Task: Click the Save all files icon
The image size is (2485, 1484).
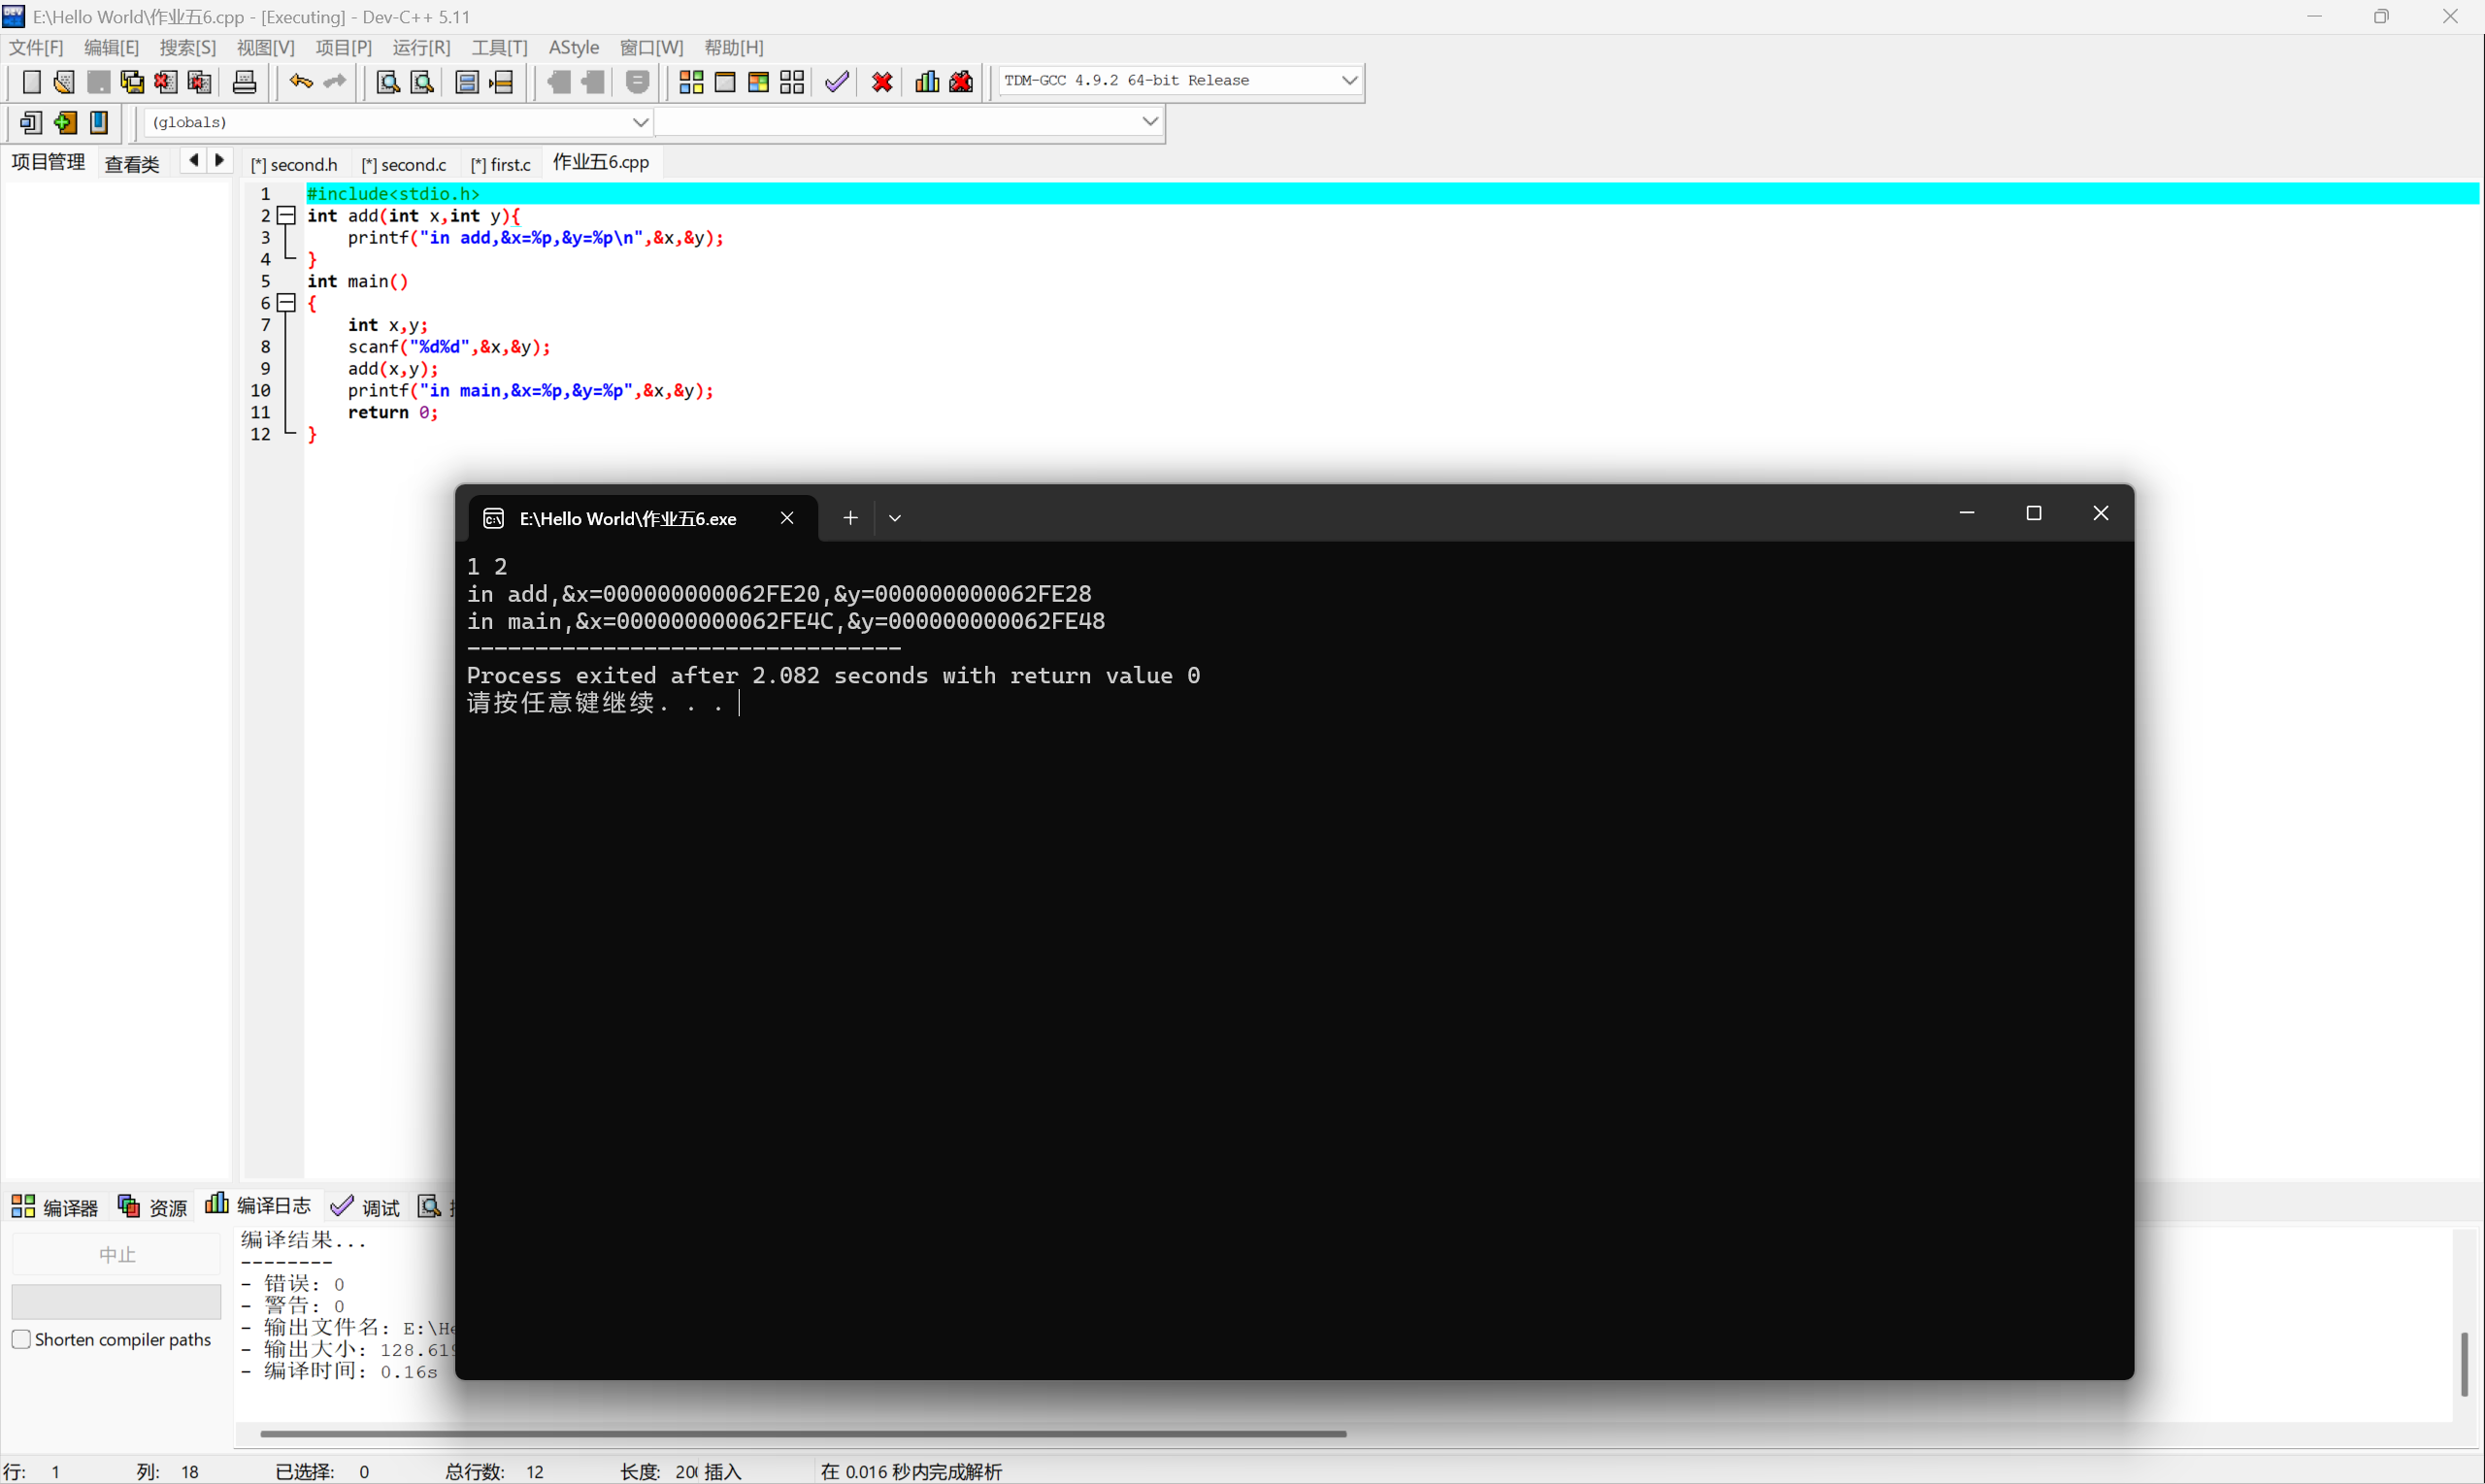Action: (x=131, y=82)
